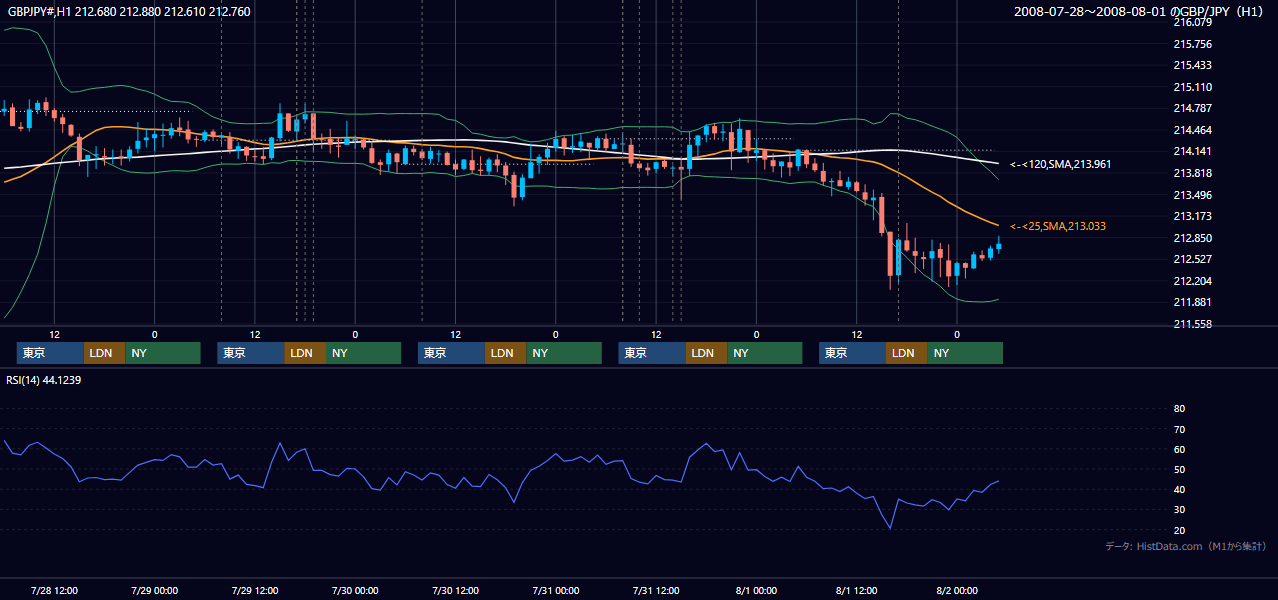Click the 25 SMA label reading 213.033

pos(1058,227)
